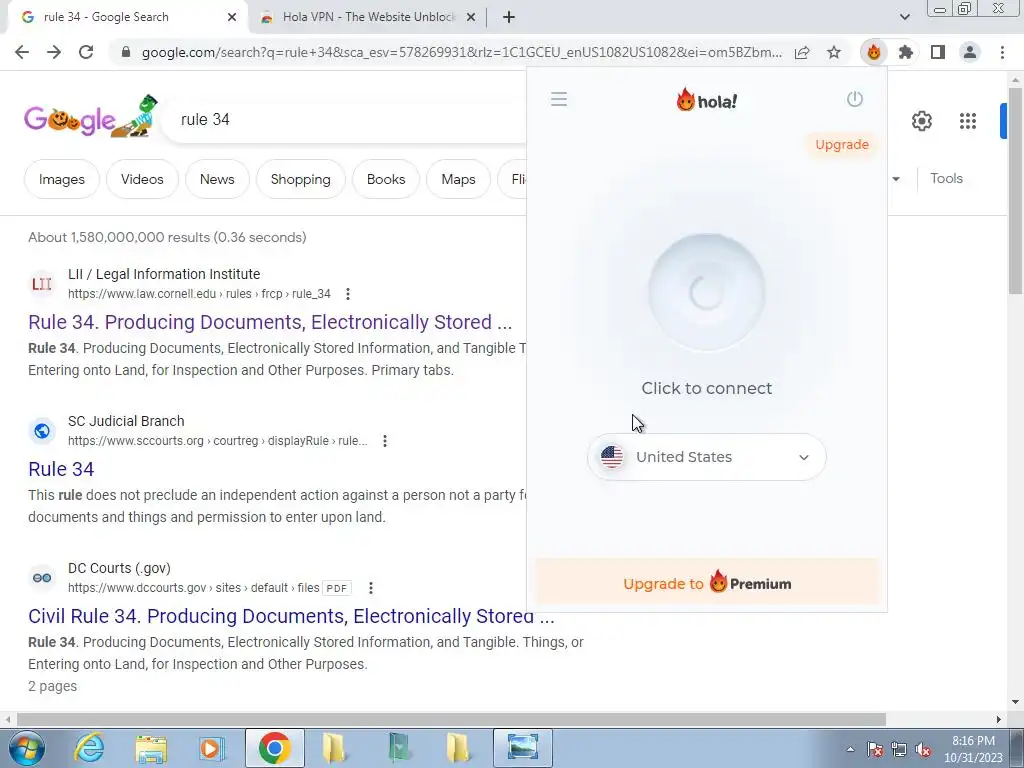Expand the United States country selector
The width and height of the screenshot is (1024, 768).
[x=707, y=457]
